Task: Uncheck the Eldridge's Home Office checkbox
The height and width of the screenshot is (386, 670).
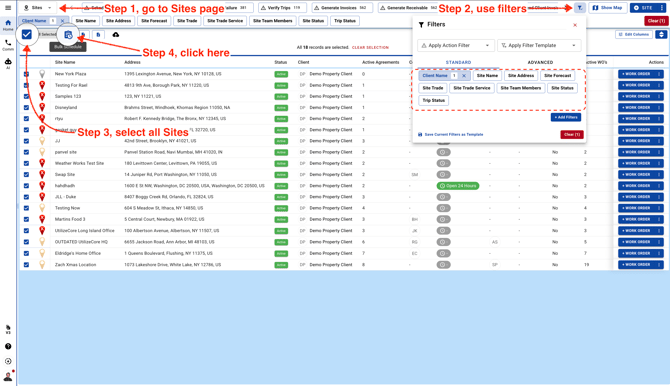Action: click(26, 253)
